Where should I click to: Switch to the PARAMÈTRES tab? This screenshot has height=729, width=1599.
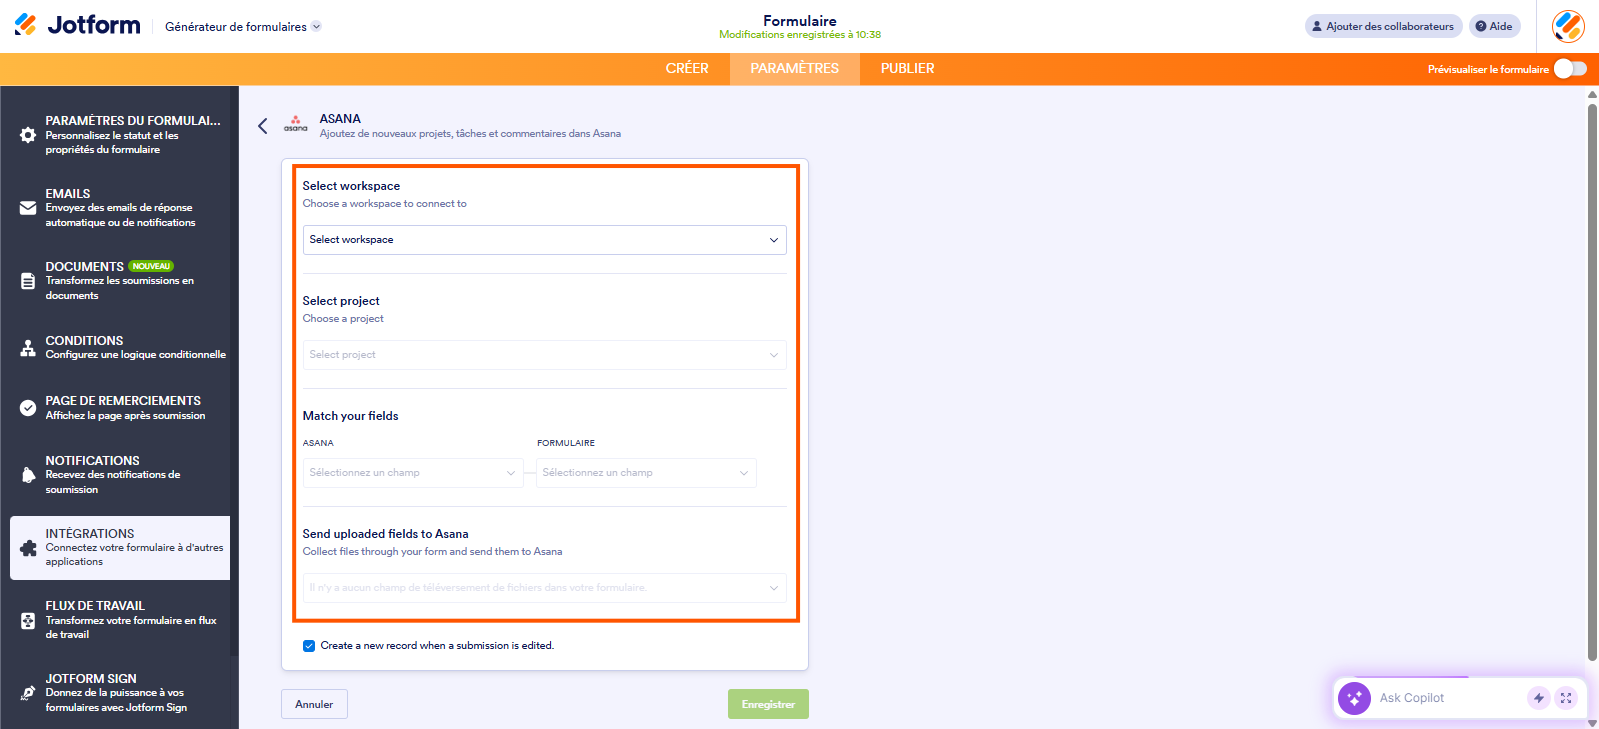click(x=795, y=69)
